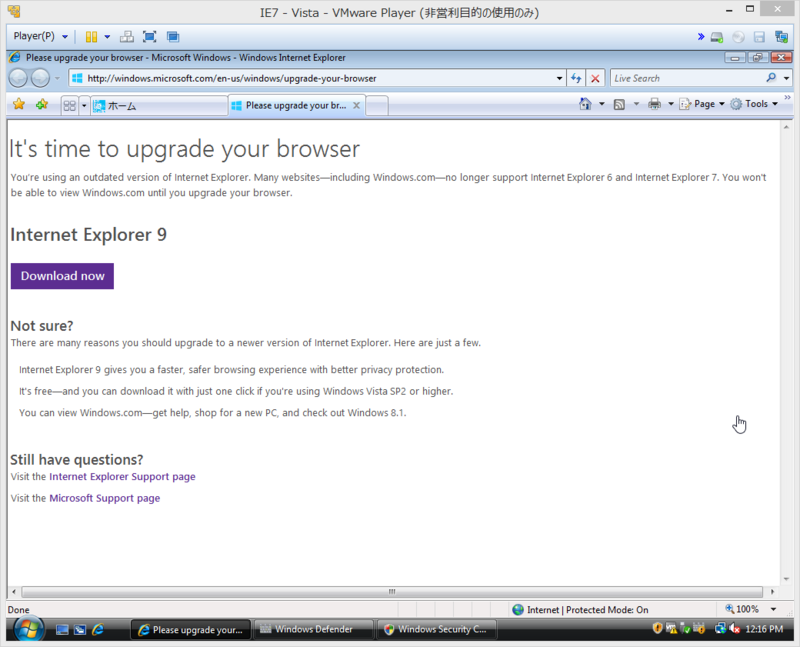Click the Add to Favorites icon
Viewport: 800px width, 647px height.
point(42,105)
